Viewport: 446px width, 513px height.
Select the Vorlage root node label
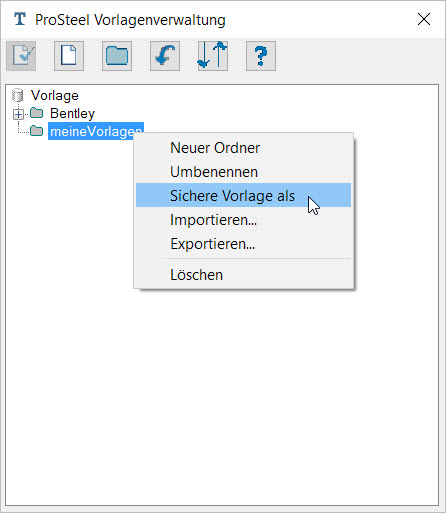55,96
